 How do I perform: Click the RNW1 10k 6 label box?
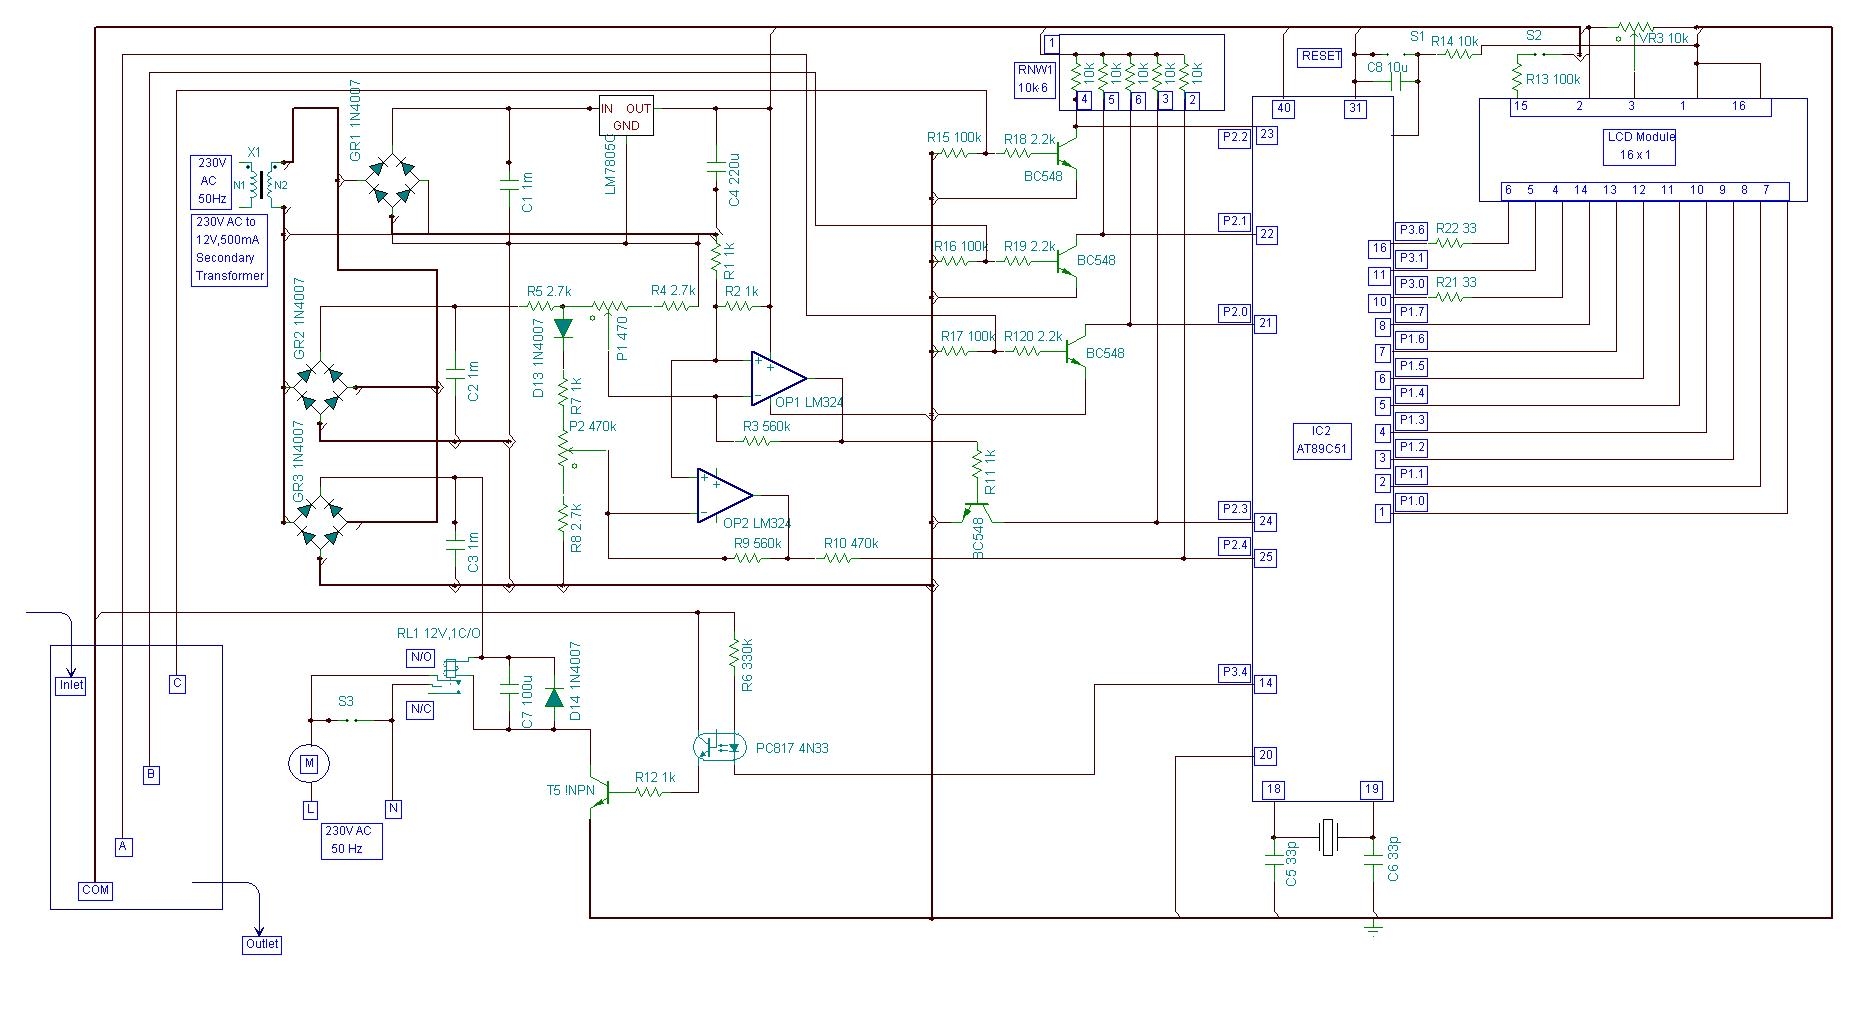tap(1034, 79)
